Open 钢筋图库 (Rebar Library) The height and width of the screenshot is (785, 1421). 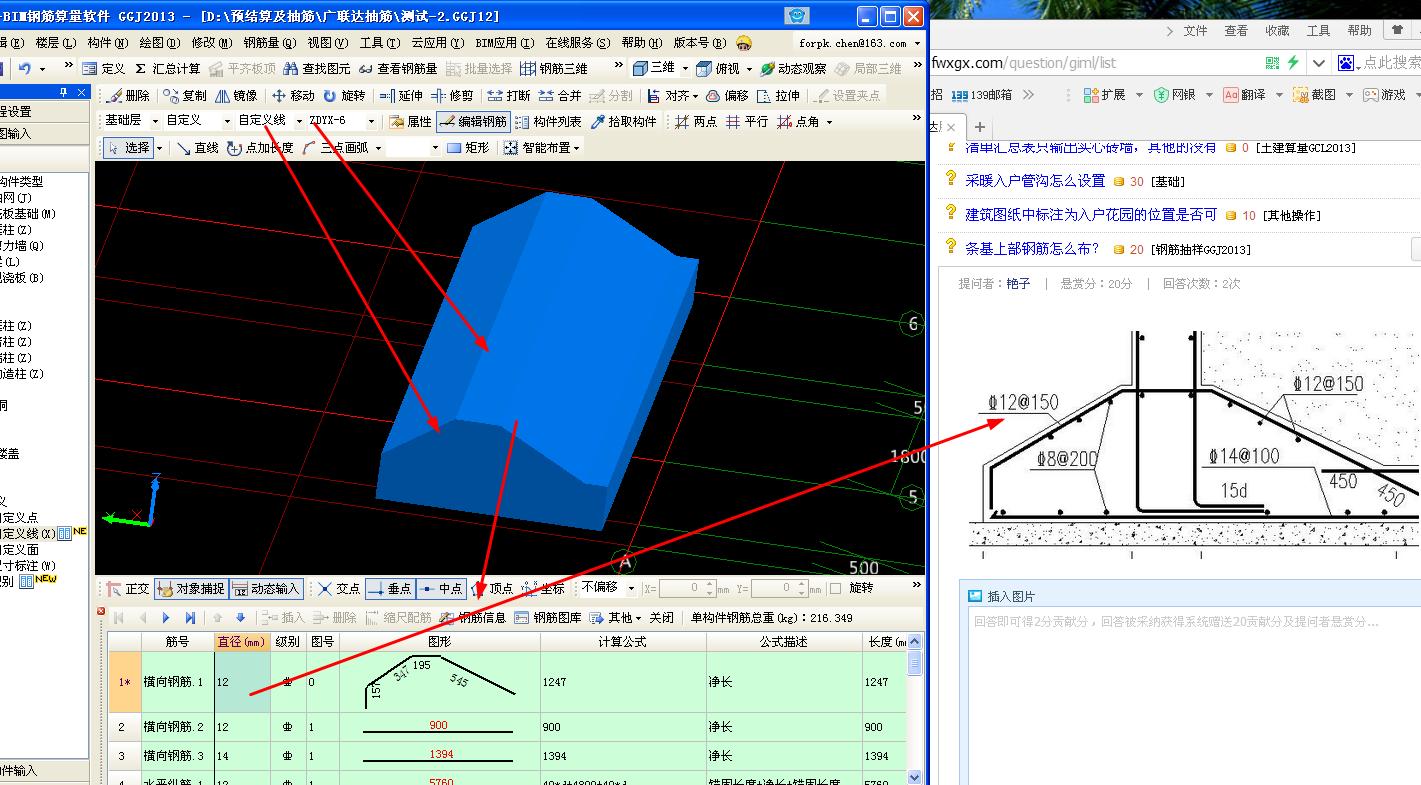(547, 618)
